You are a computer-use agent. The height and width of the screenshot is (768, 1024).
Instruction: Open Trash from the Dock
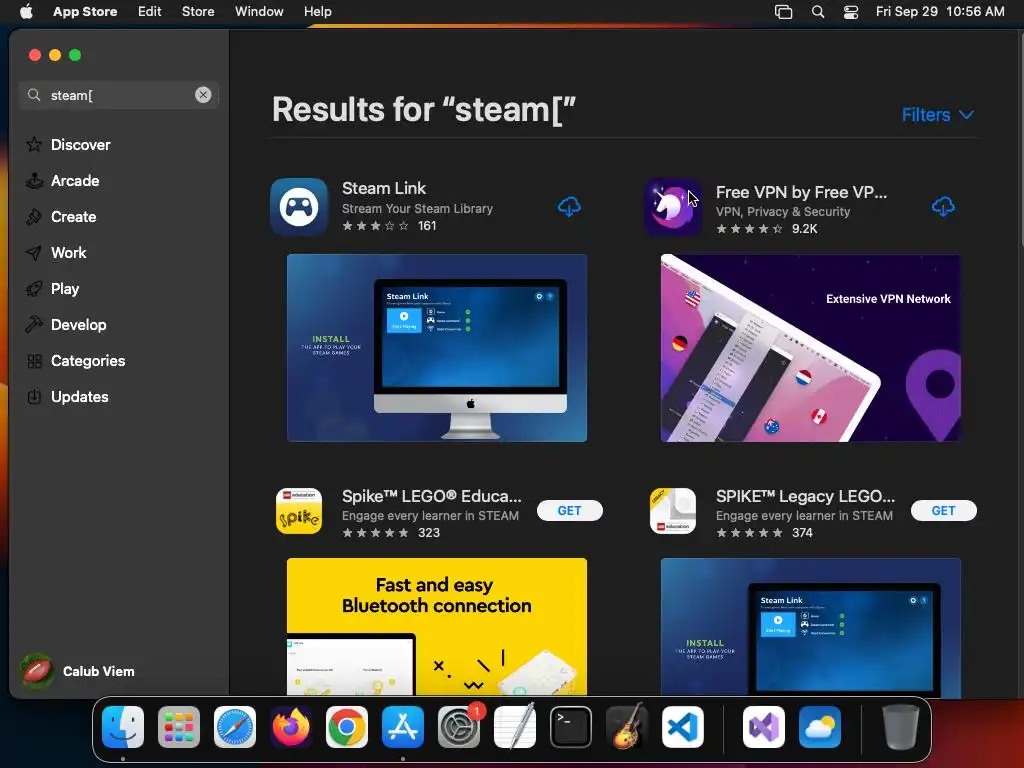(x=901, y=727)
